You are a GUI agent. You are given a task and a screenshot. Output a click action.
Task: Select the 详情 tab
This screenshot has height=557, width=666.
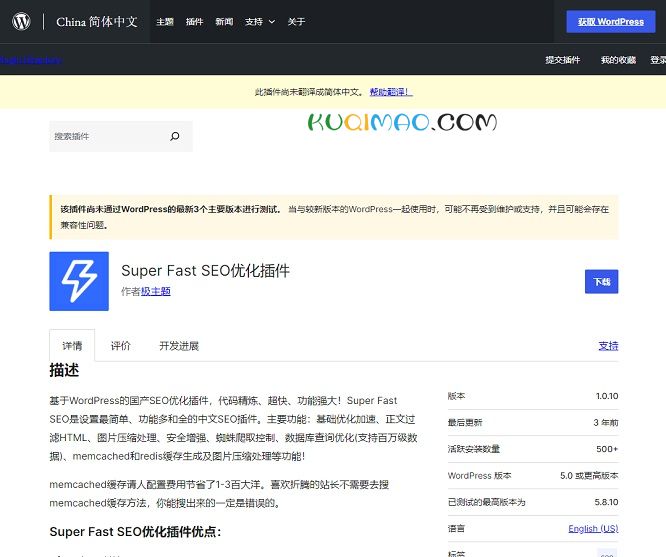click(x=72, y=346)
